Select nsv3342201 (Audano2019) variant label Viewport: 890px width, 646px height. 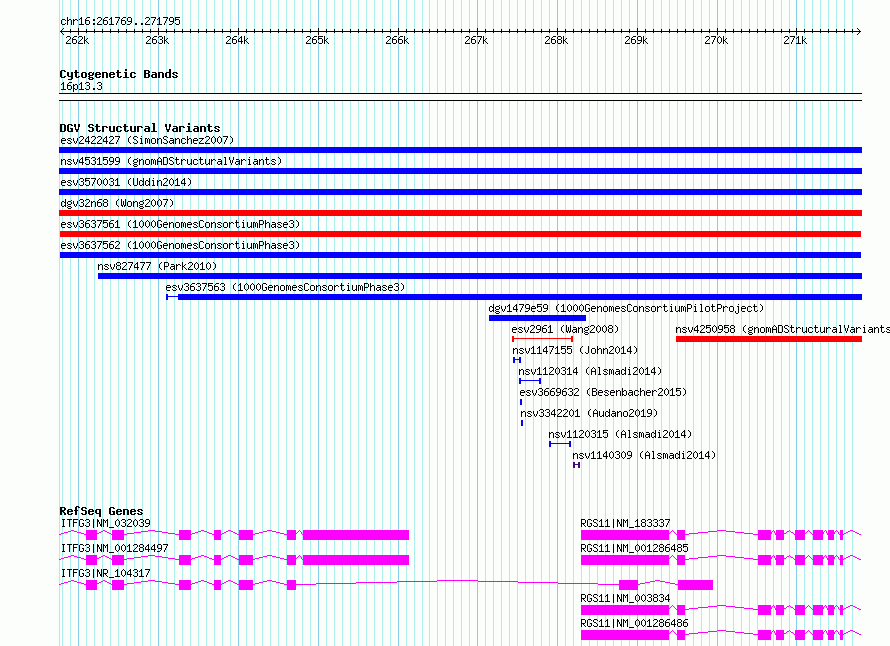589,413
